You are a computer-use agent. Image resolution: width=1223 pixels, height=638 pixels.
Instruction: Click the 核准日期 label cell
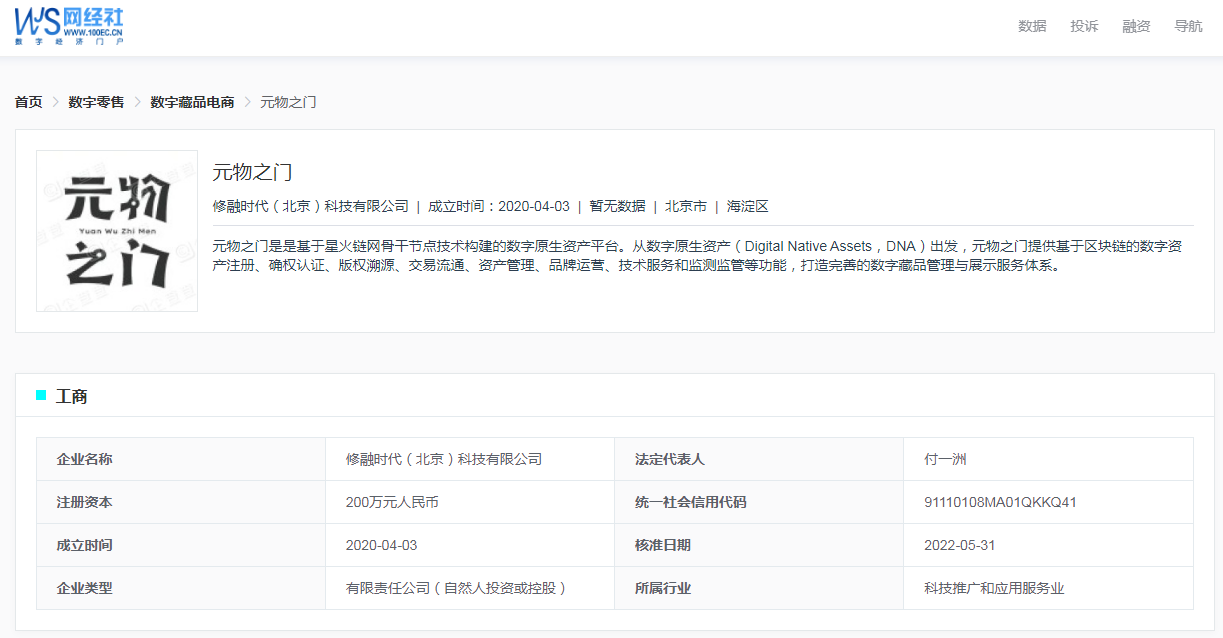(759, 545)
